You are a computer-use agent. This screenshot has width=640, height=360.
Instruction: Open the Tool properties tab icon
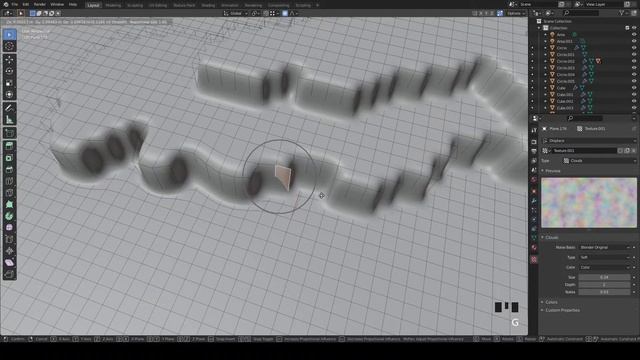(534, 130)
